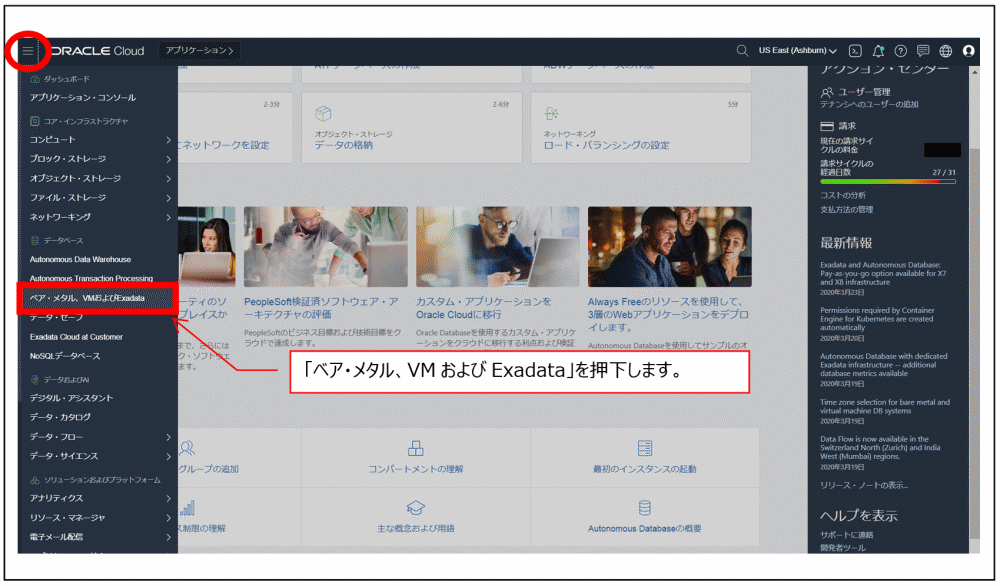The height and width of the screenshot is (586, 1000).
Task: Click サポートに連絡 link
Action: [x=846, y=535]
